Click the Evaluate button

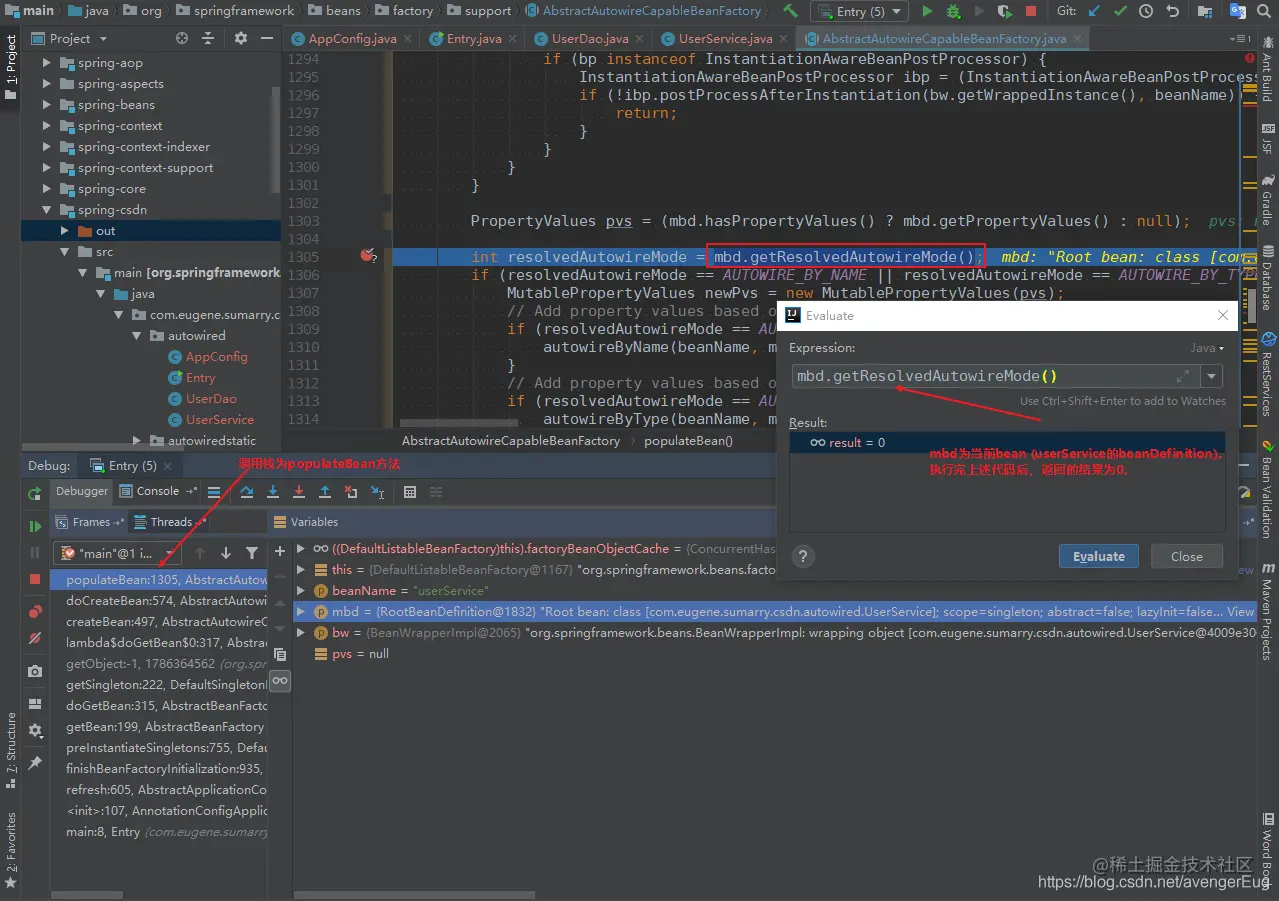point(1098,557)
